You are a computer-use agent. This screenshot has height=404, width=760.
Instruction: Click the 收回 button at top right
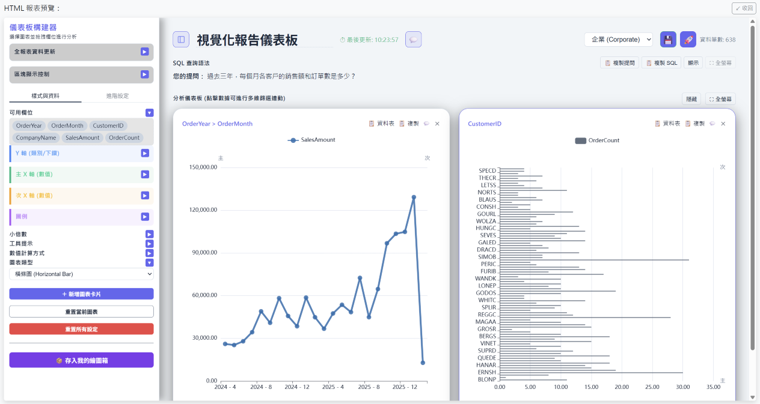pos(744,8)
